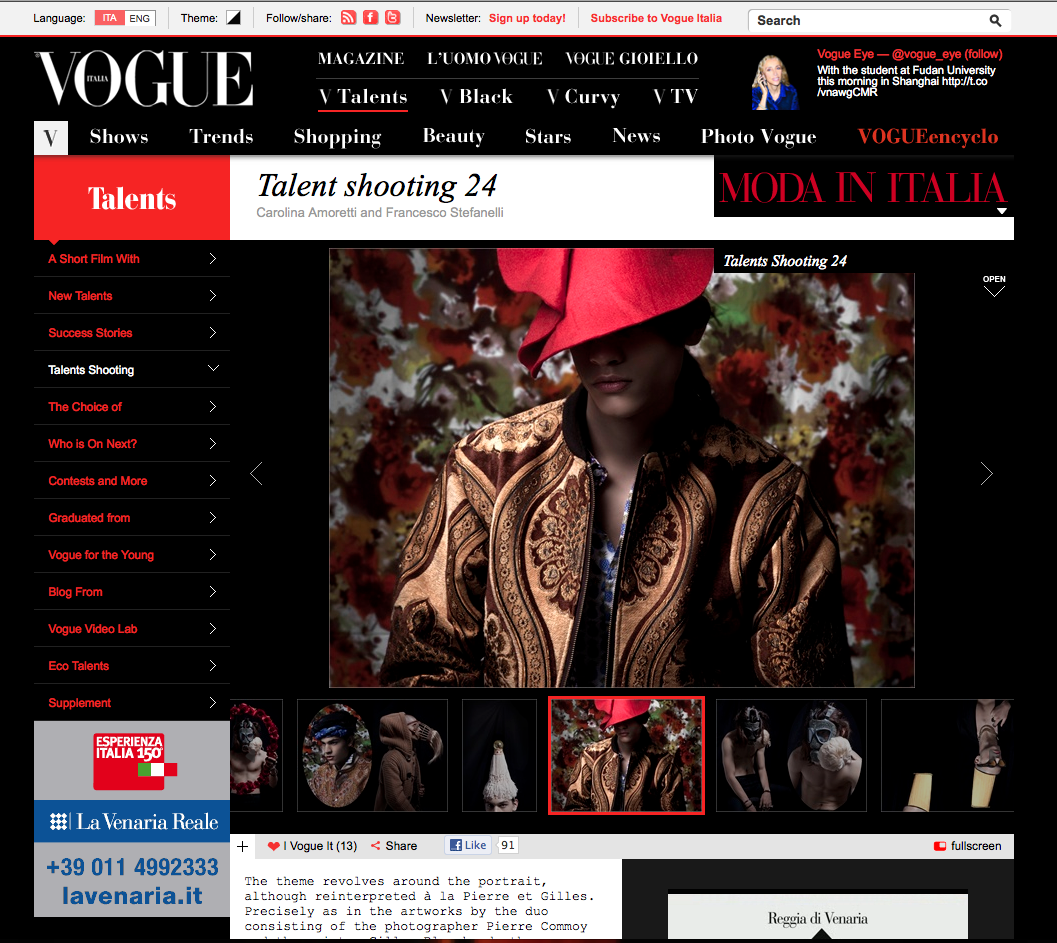The image size is (1057, 943).
Task: Open the Shopping menu
Action: (338, 138)
